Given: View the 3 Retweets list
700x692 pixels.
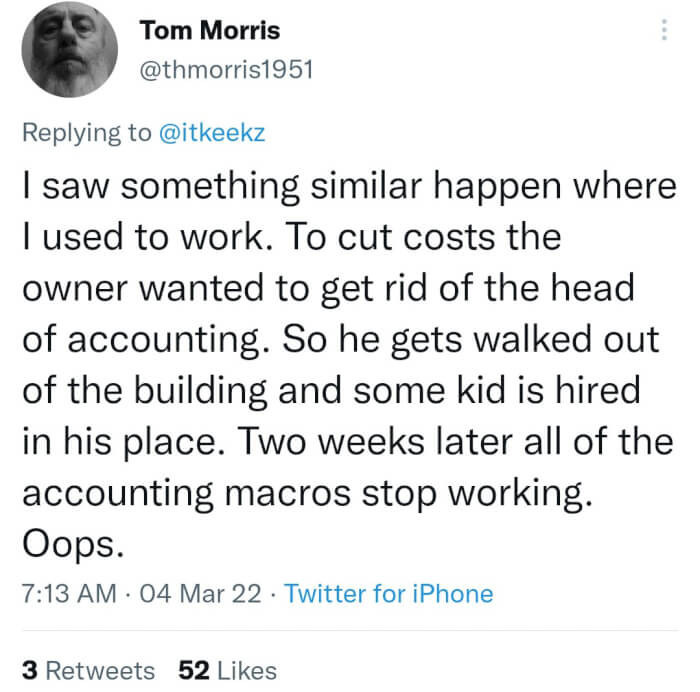Looking at the screenshot, I should pyautogui.click(x=88, y=669).
